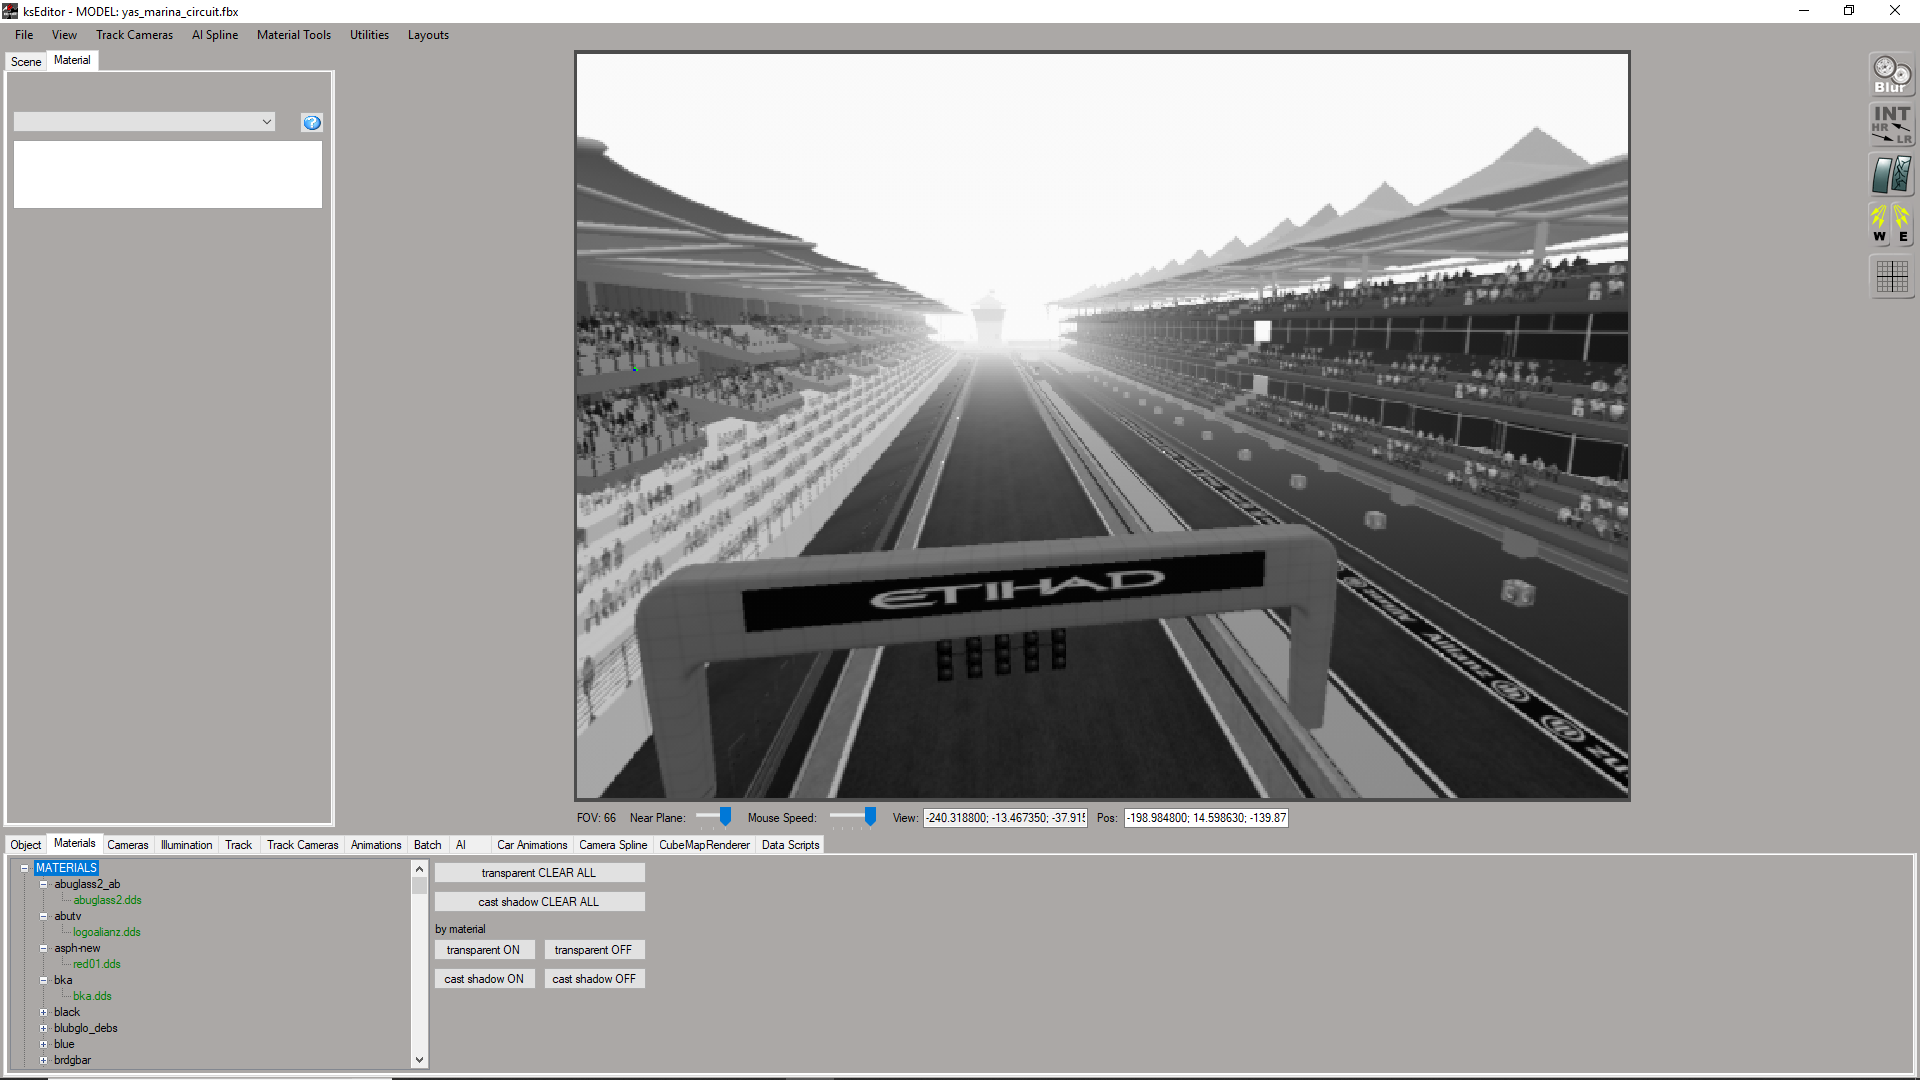Select the blubglo_debs material row

pyautogui.click(x=86, y=1028)
